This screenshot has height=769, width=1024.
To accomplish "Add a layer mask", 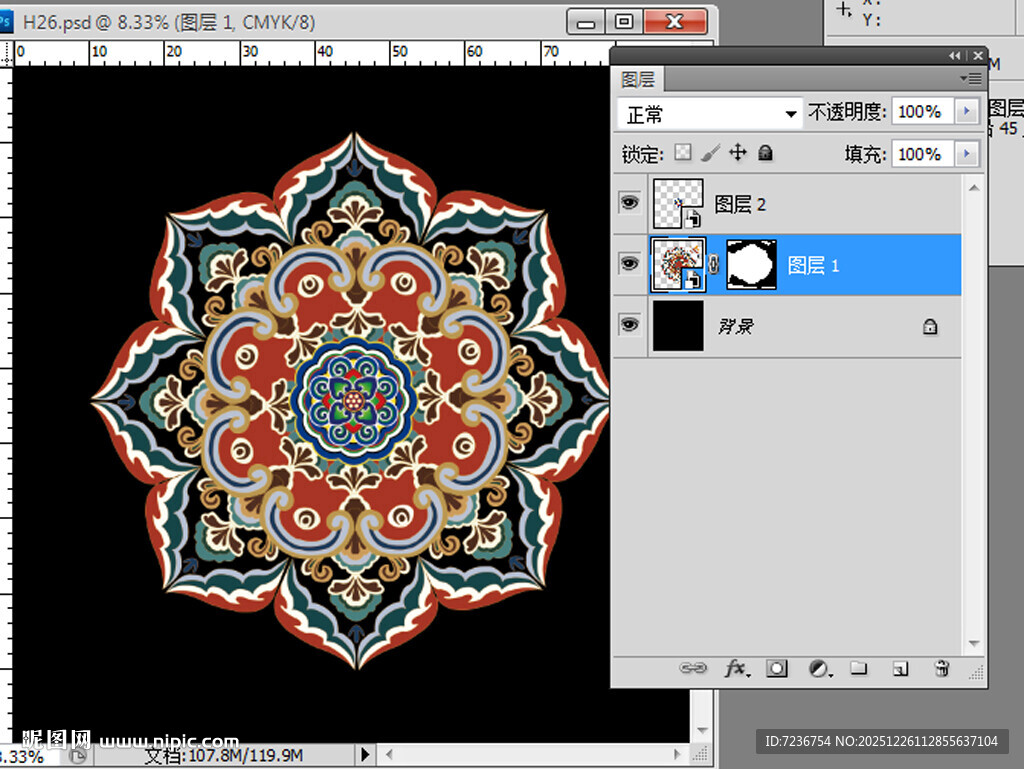I will click(777, 668).
